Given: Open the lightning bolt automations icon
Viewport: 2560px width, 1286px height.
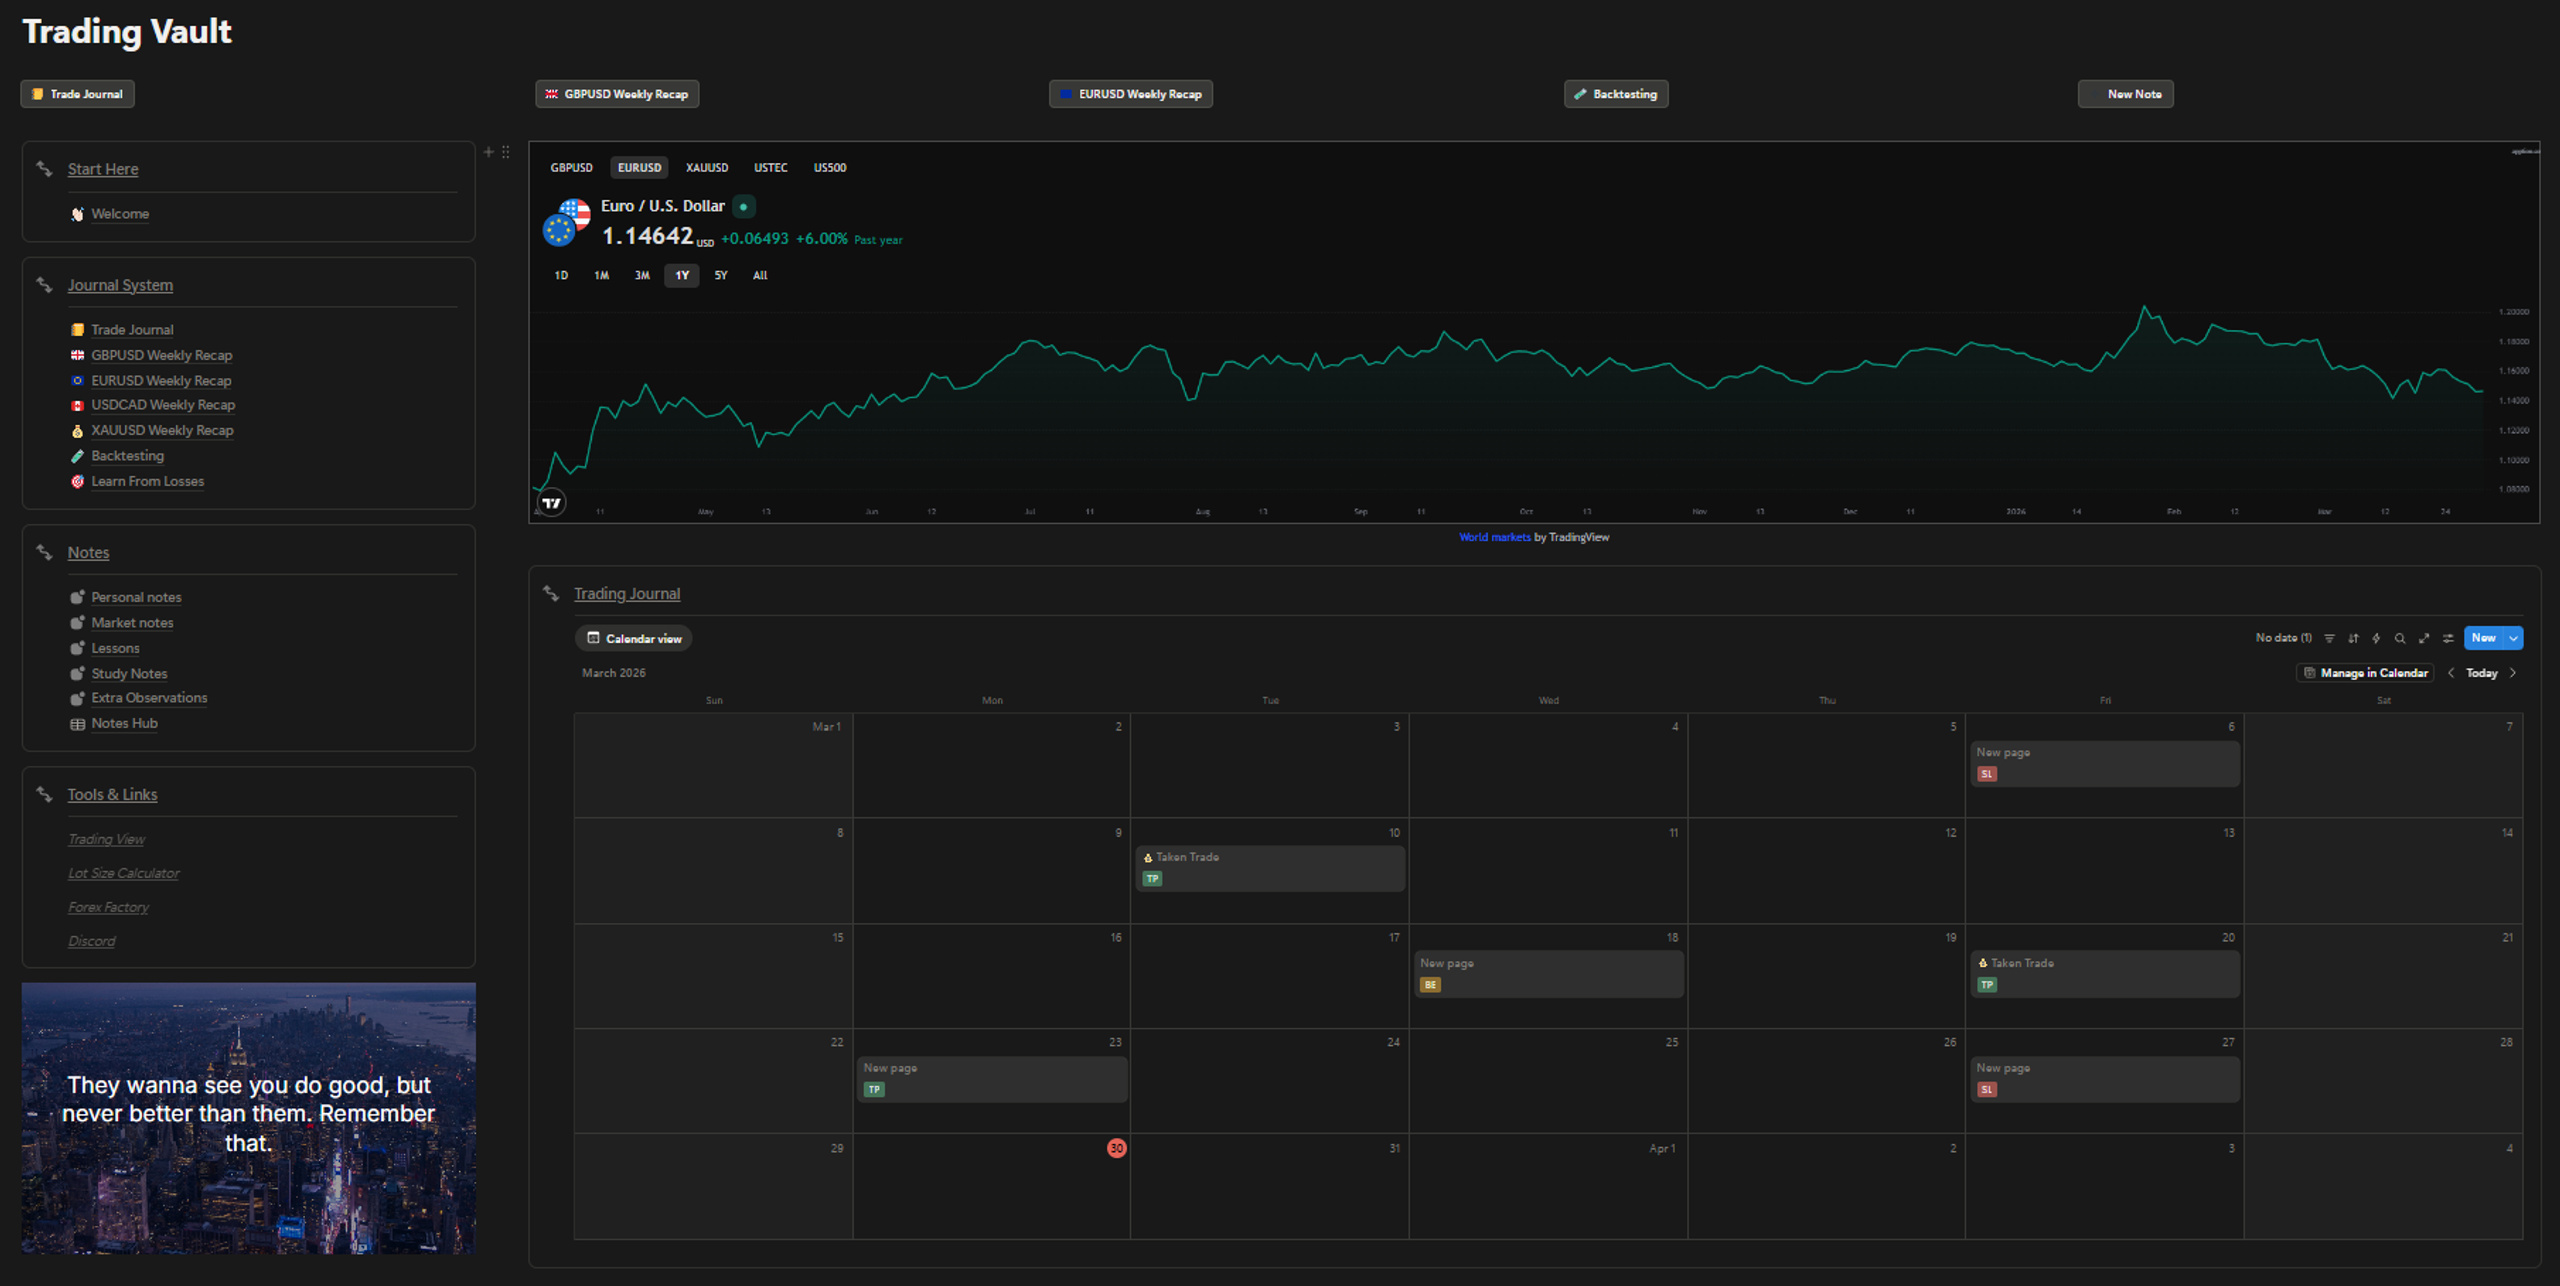Looking at the screenshot, I should pyautogui.click(x=2376, y=638).
